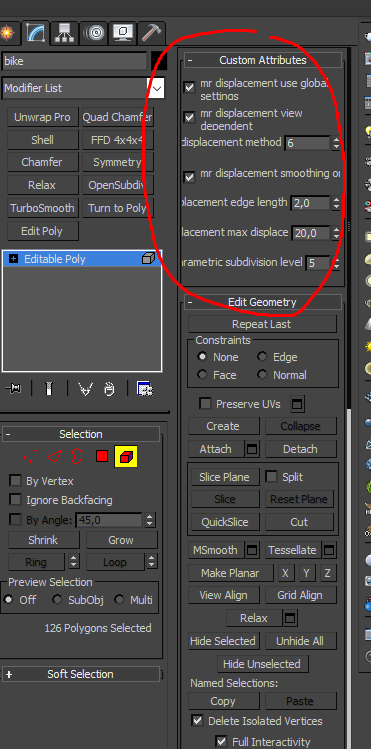
Task: Click the Shrink selection button
Action: click(43, 540)
